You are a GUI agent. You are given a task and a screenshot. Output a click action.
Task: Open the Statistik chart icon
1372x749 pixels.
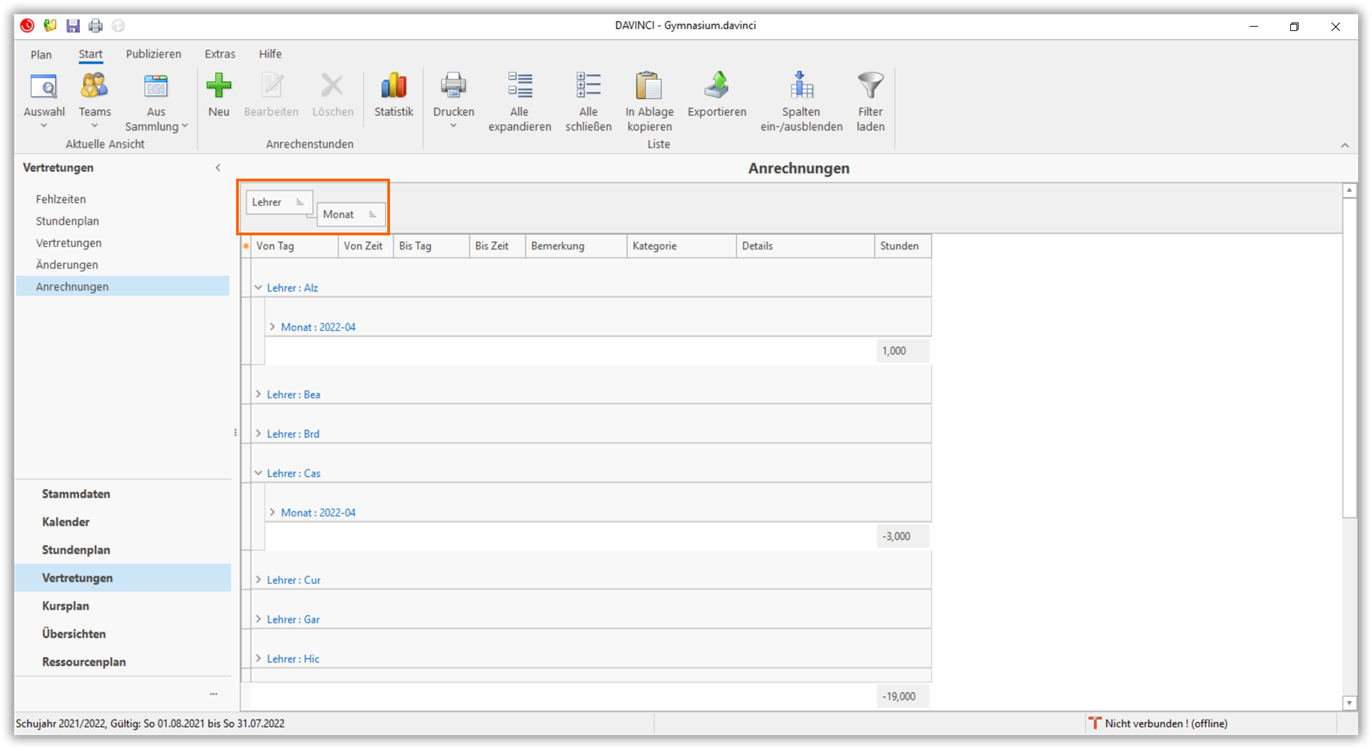click(x=393, y=87)
